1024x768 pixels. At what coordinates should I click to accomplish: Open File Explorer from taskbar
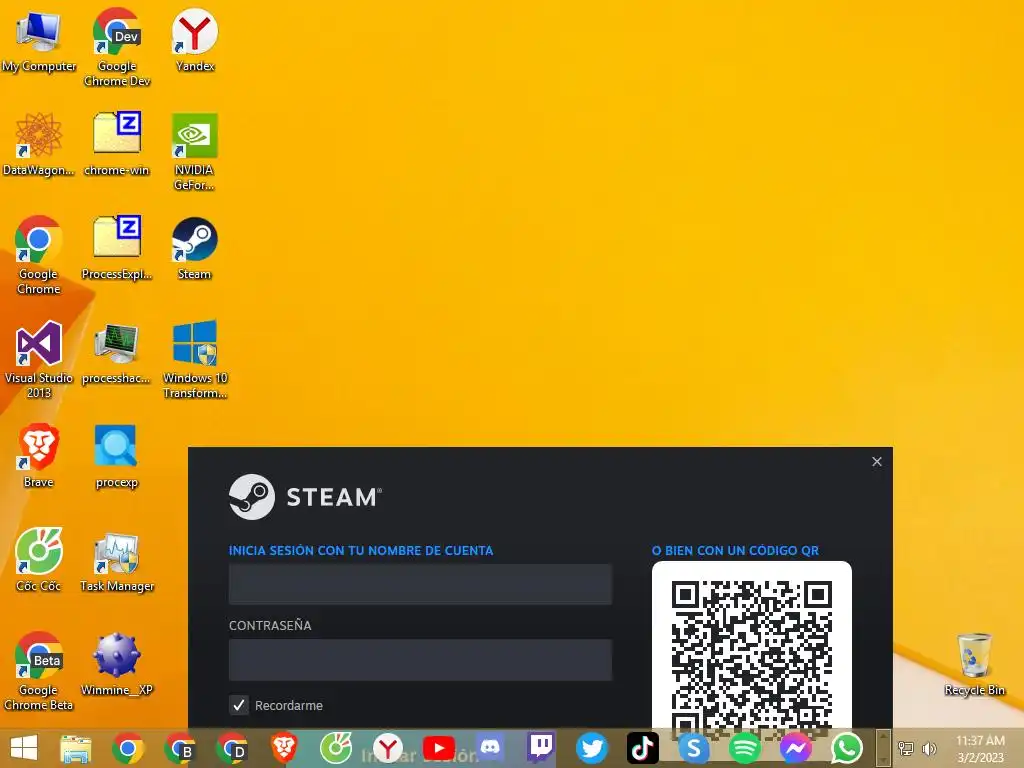(76, 748)
